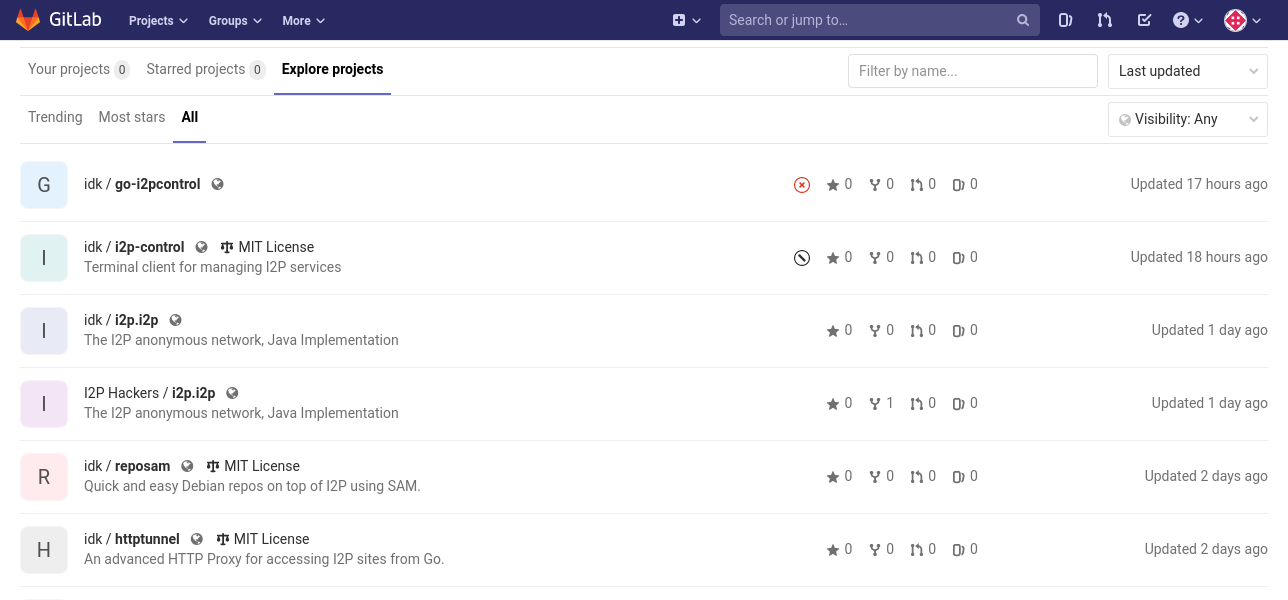1288x600 pixels.
Task: Open the Last updated sort dropdown
Action: (1188, 71)
